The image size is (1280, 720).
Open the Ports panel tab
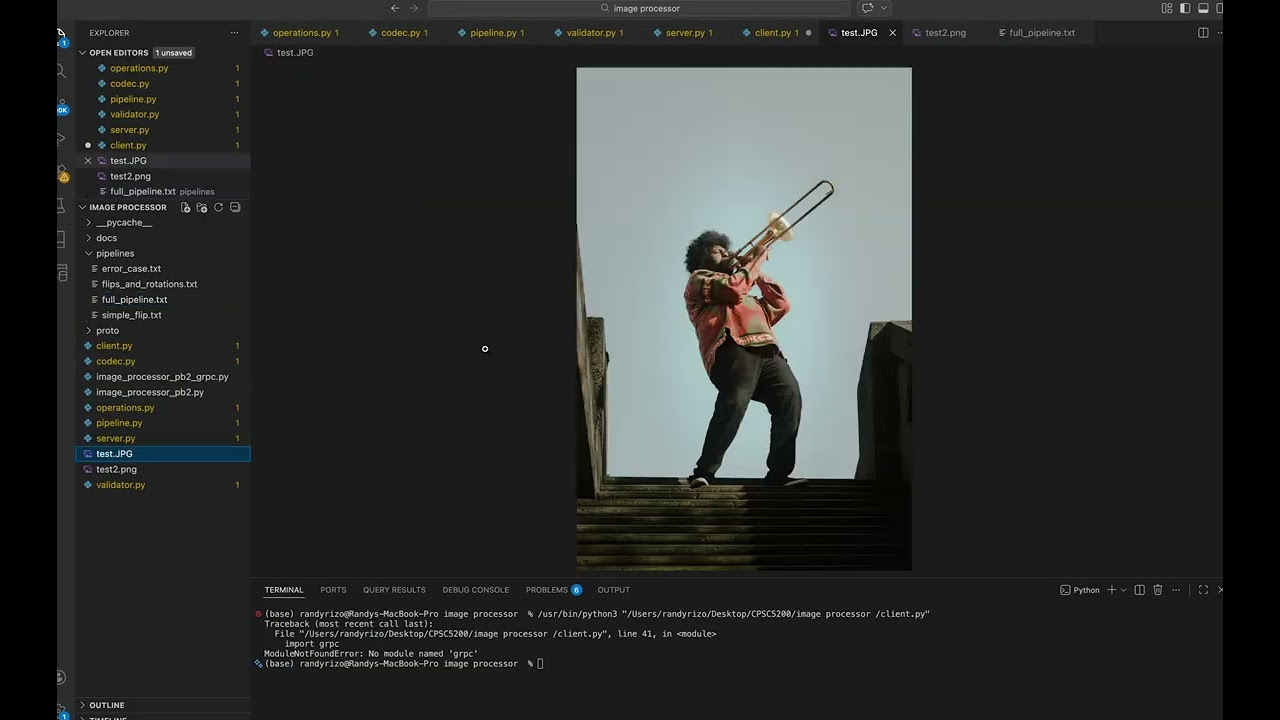333,590
